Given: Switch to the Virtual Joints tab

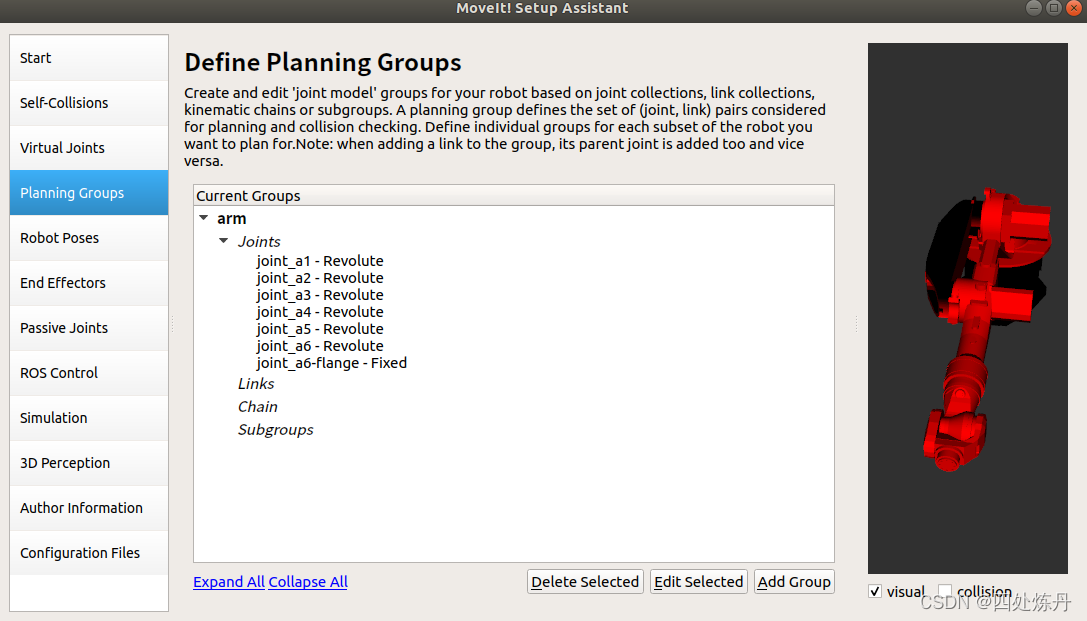Looking at the screenshot, I should [x=89, y=148].
